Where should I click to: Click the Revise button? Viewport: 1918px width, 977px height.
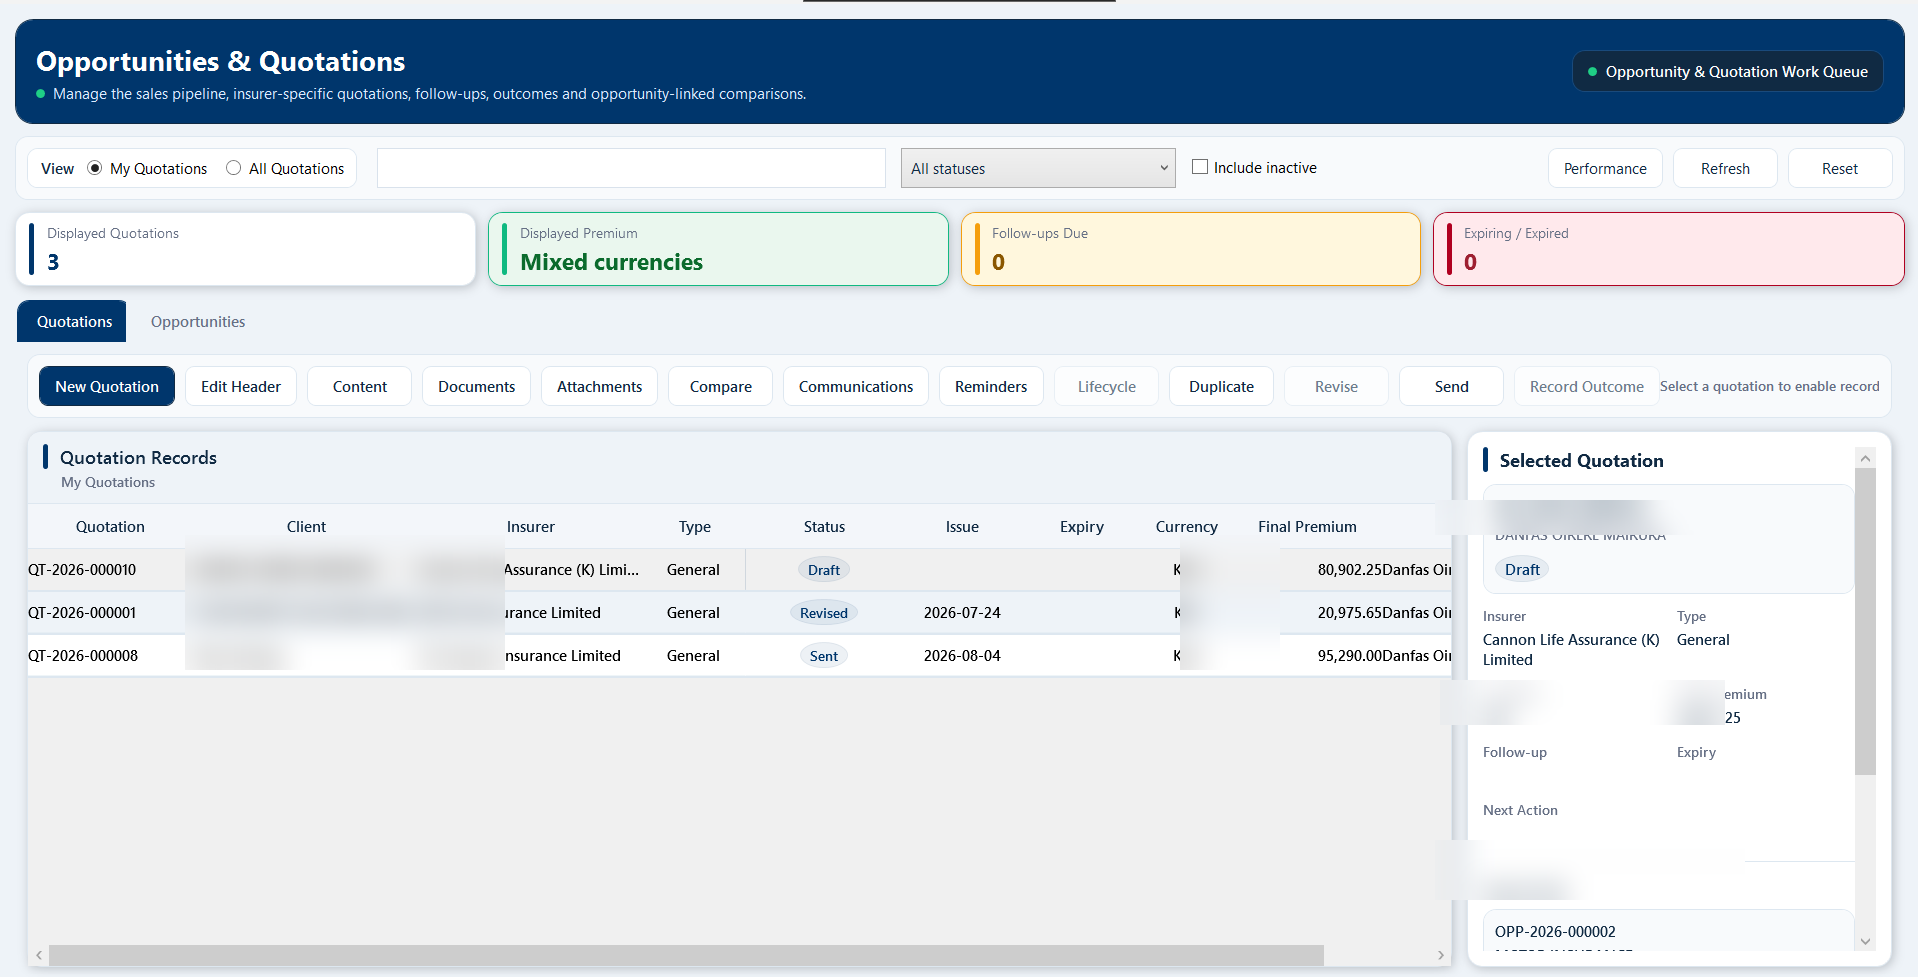click(1336, 386)
